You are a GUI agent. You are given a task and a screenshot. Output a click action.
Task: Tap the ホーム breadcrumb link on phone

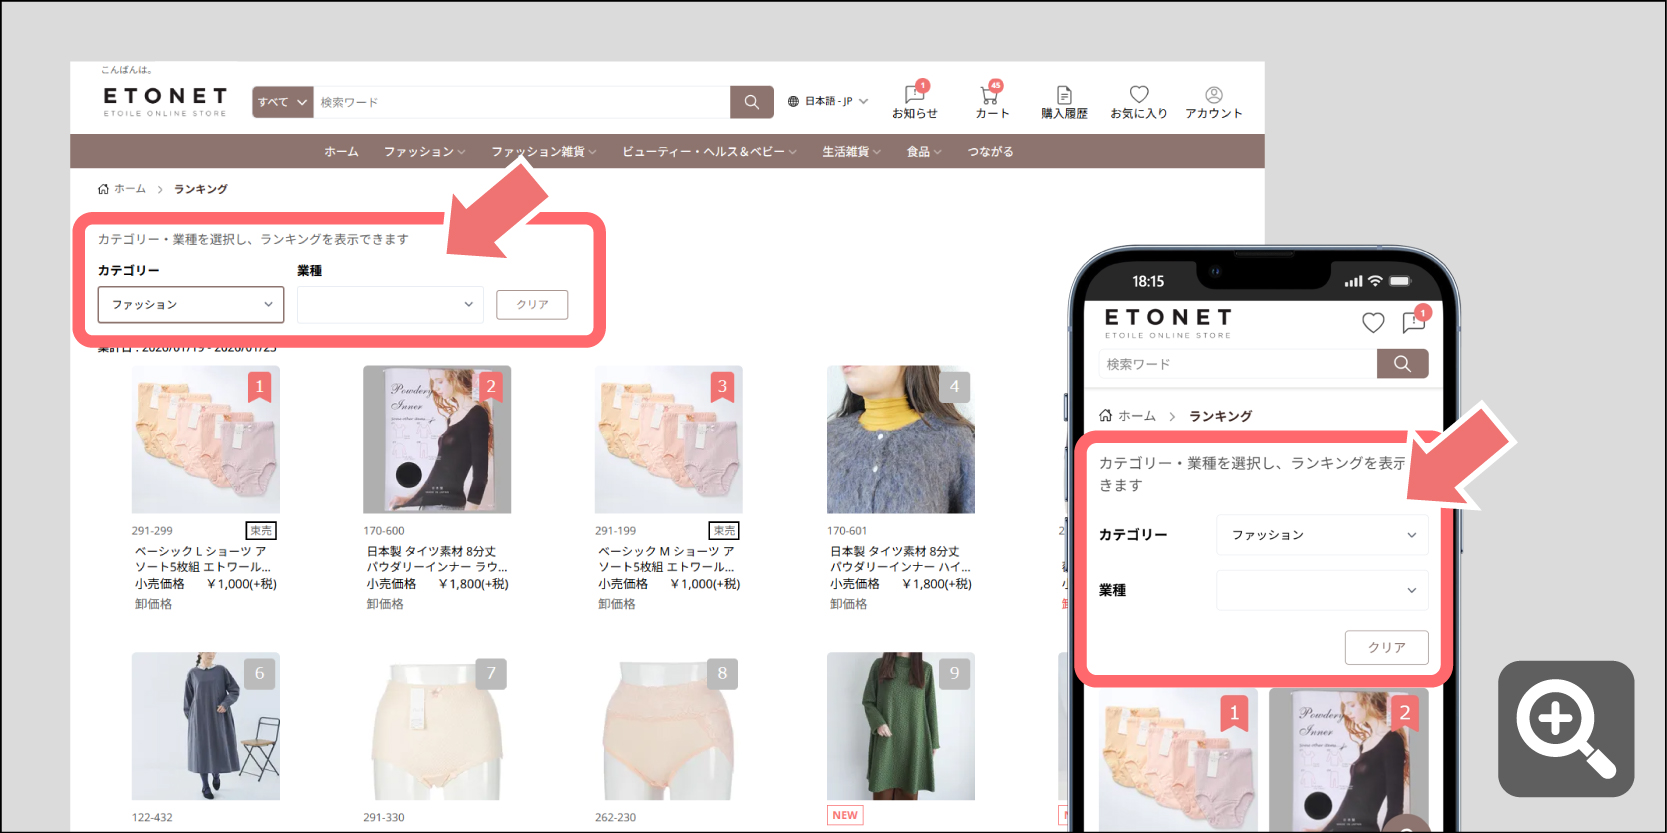[1137, 416]
